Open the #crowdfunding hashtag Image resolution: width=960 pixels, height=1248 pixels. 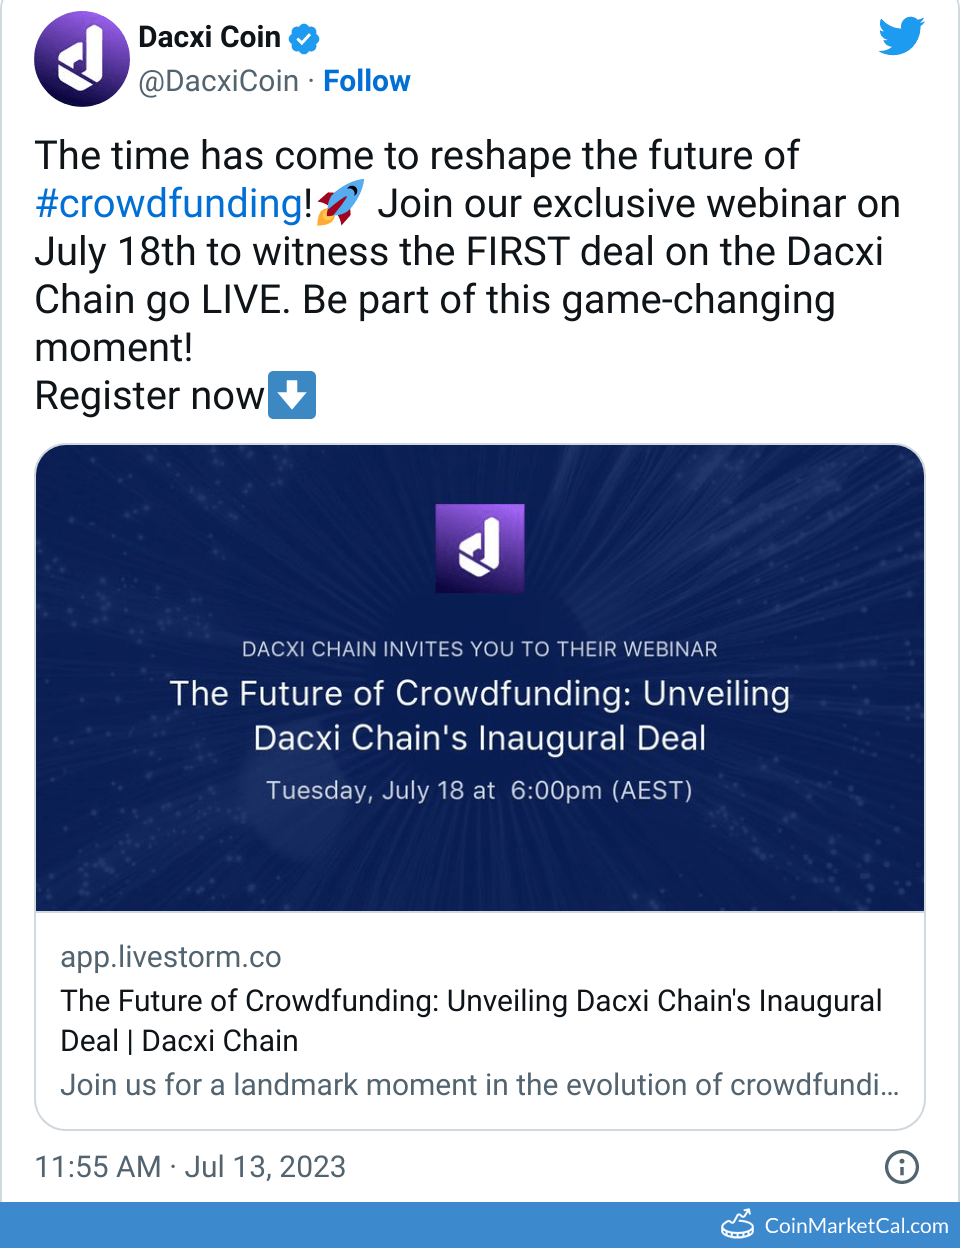(x=169, y=204)
